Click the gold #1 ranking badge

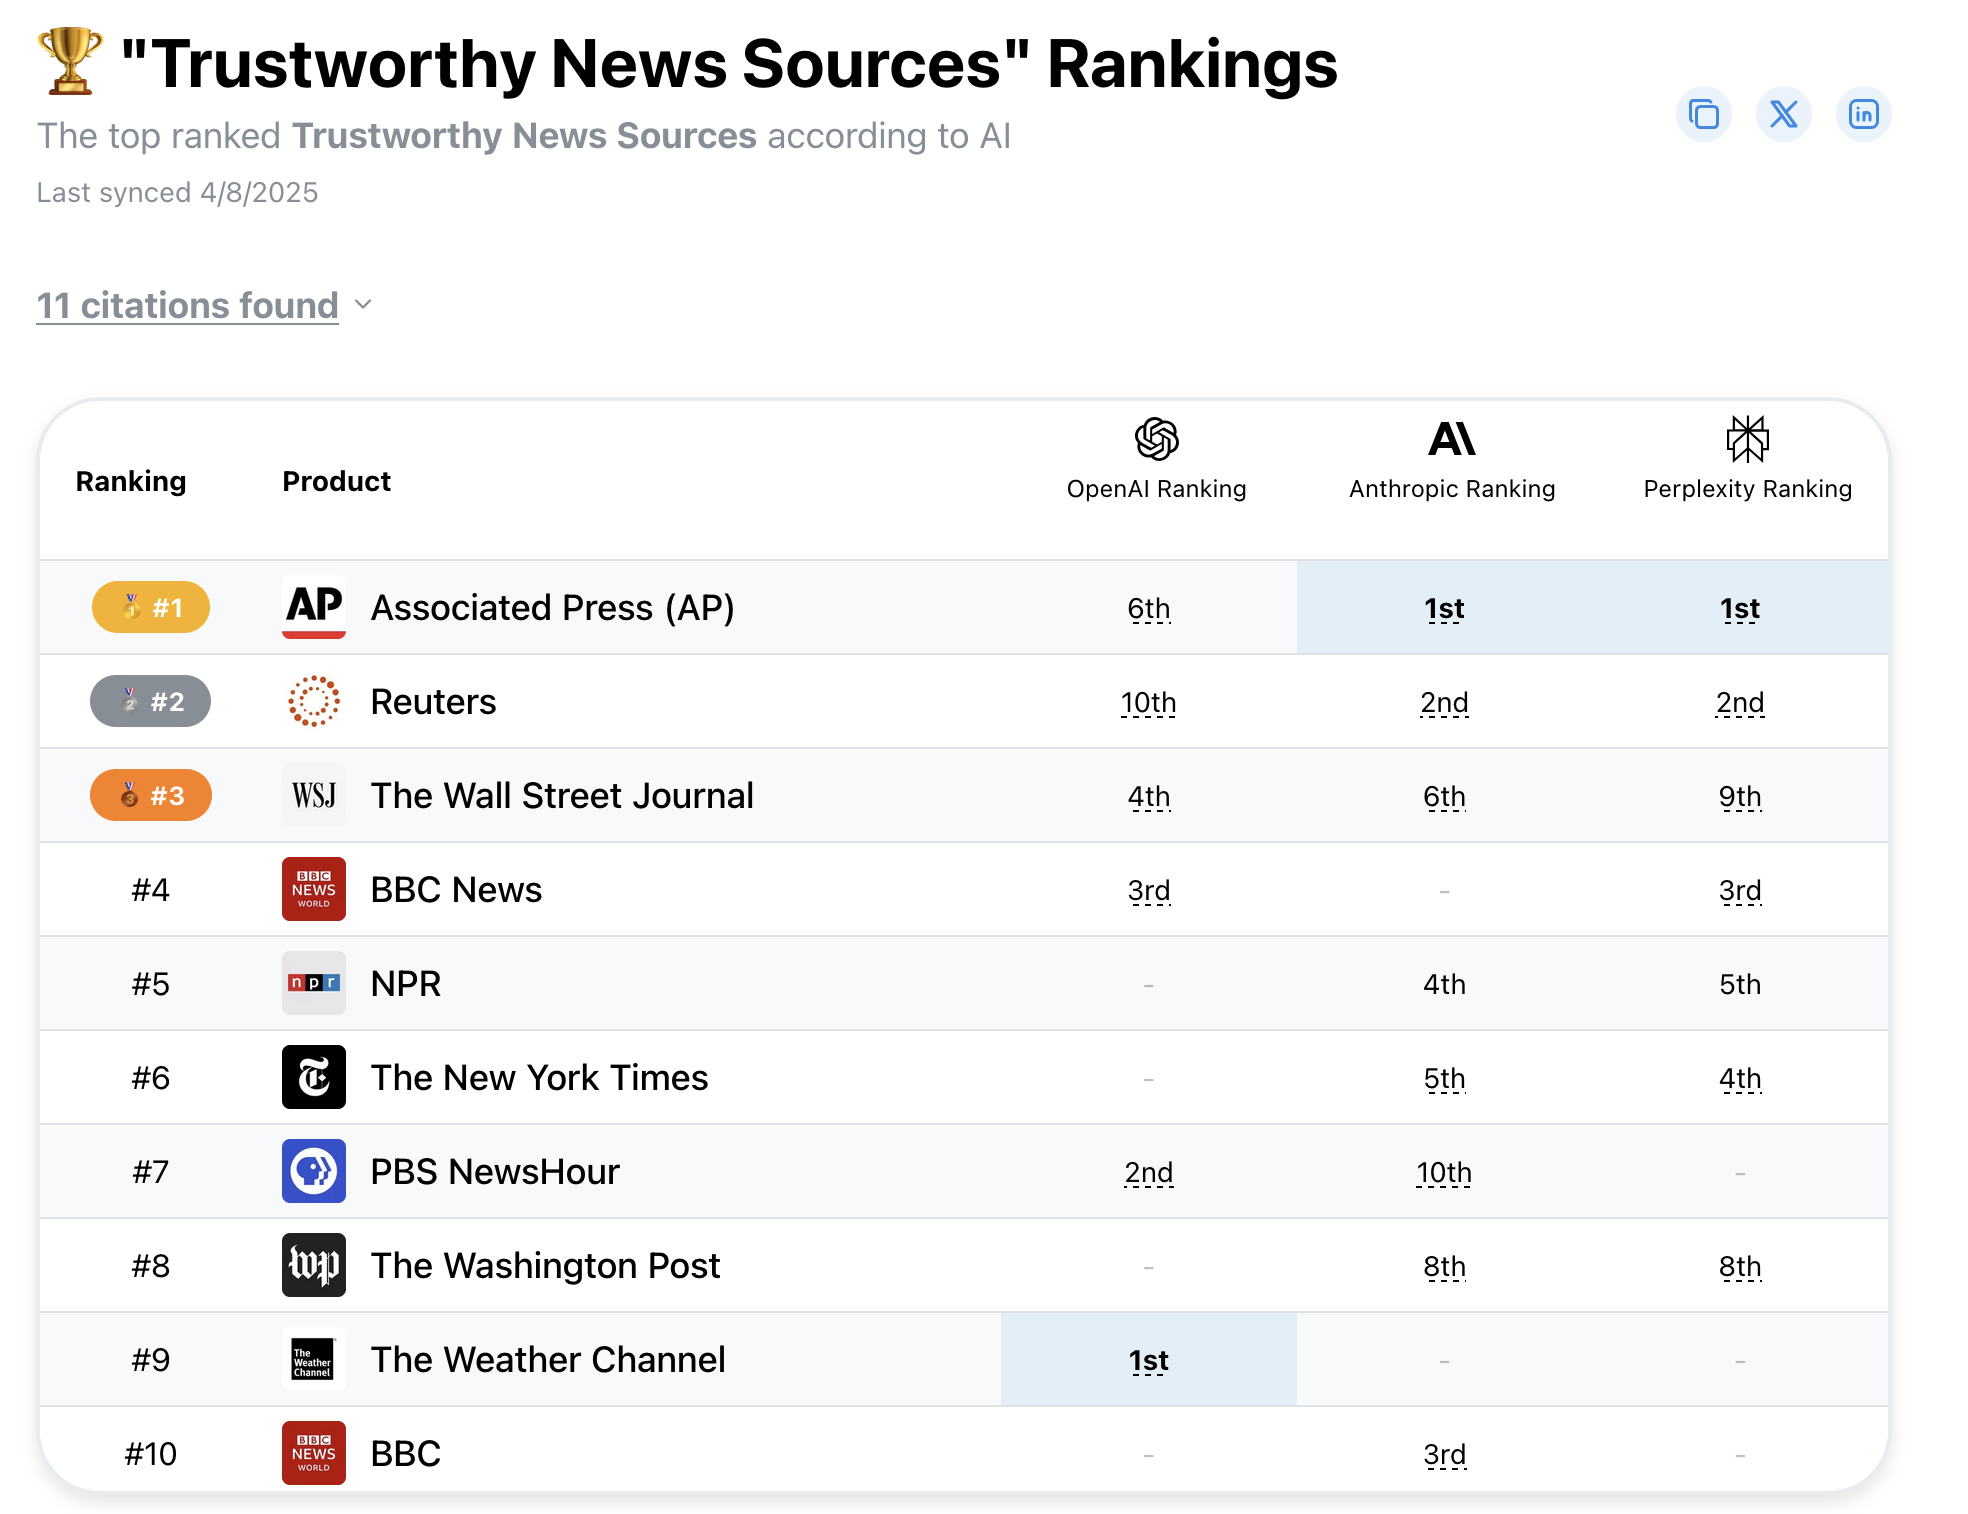(151, 607)
